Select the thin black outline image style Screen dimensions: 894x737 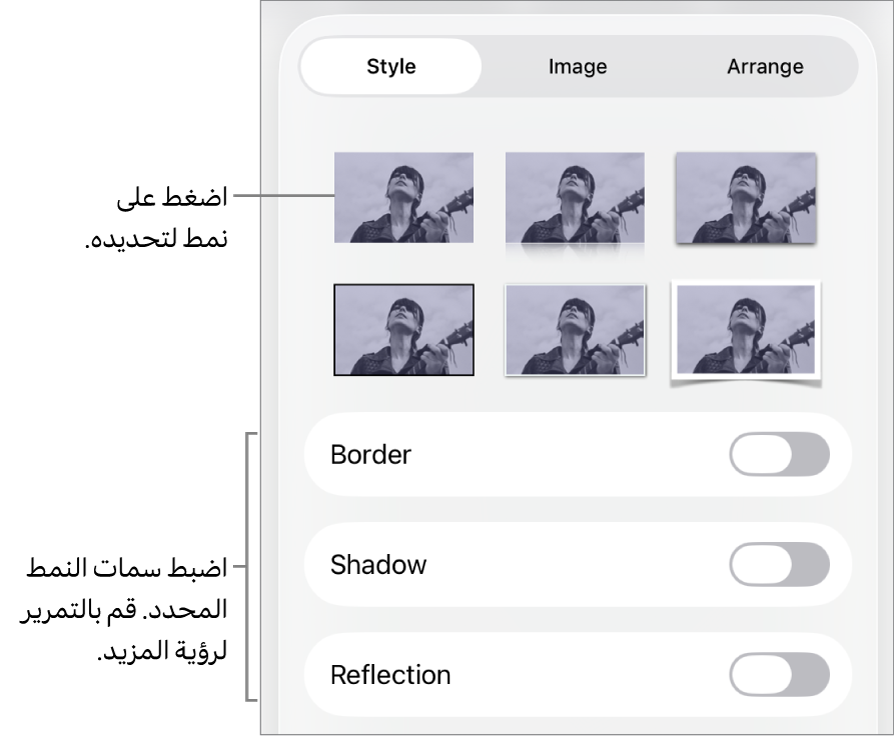click(403, 329)
